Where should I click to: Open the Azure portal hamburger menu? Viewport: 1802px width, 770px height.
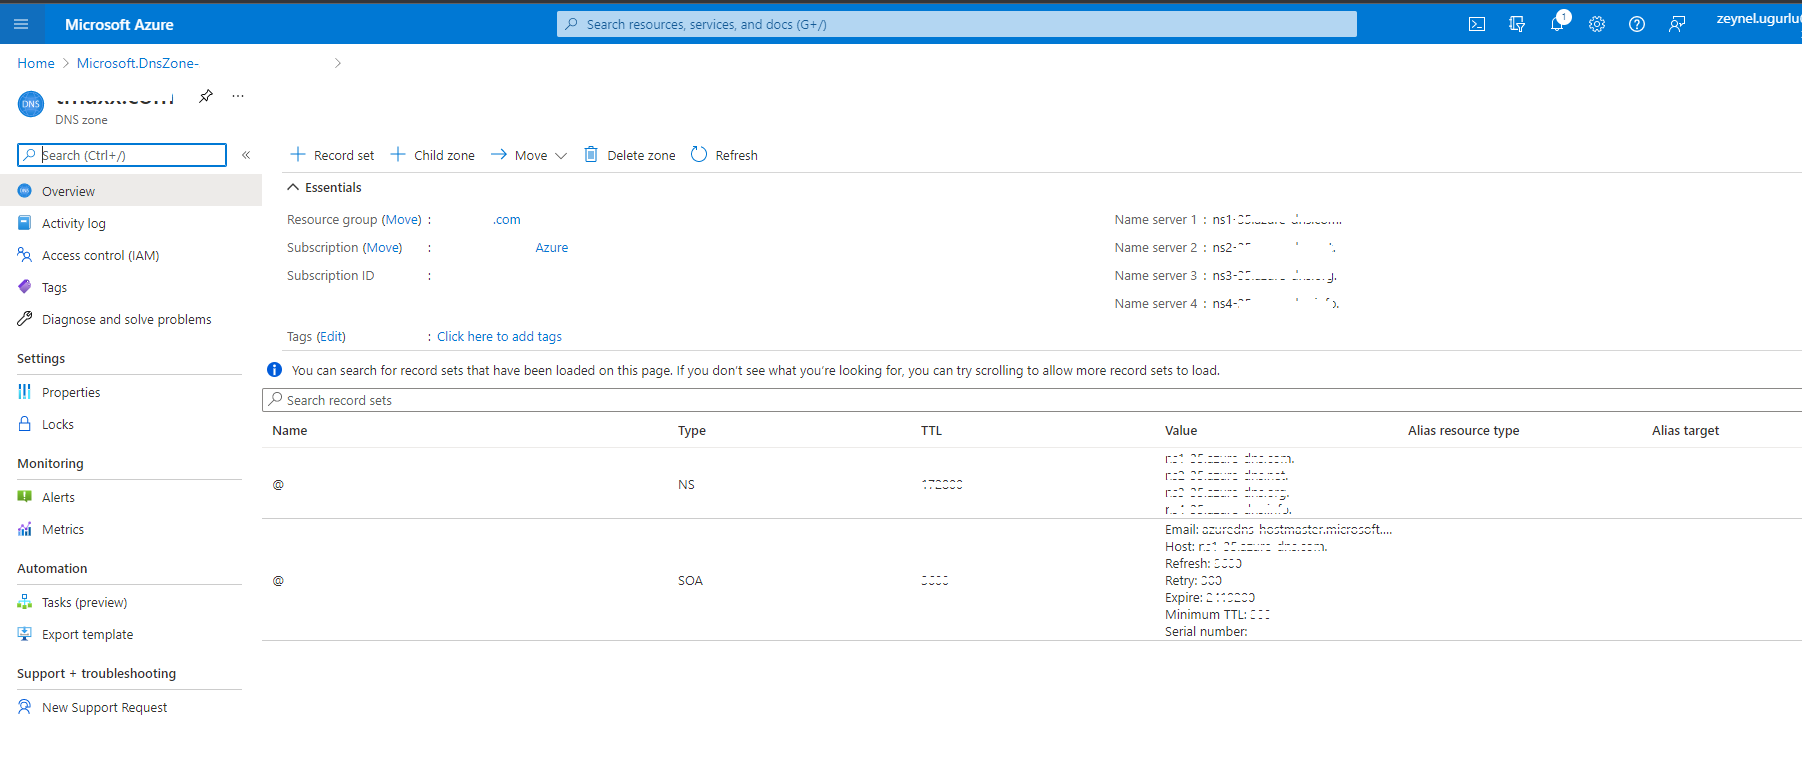[21, 24]
